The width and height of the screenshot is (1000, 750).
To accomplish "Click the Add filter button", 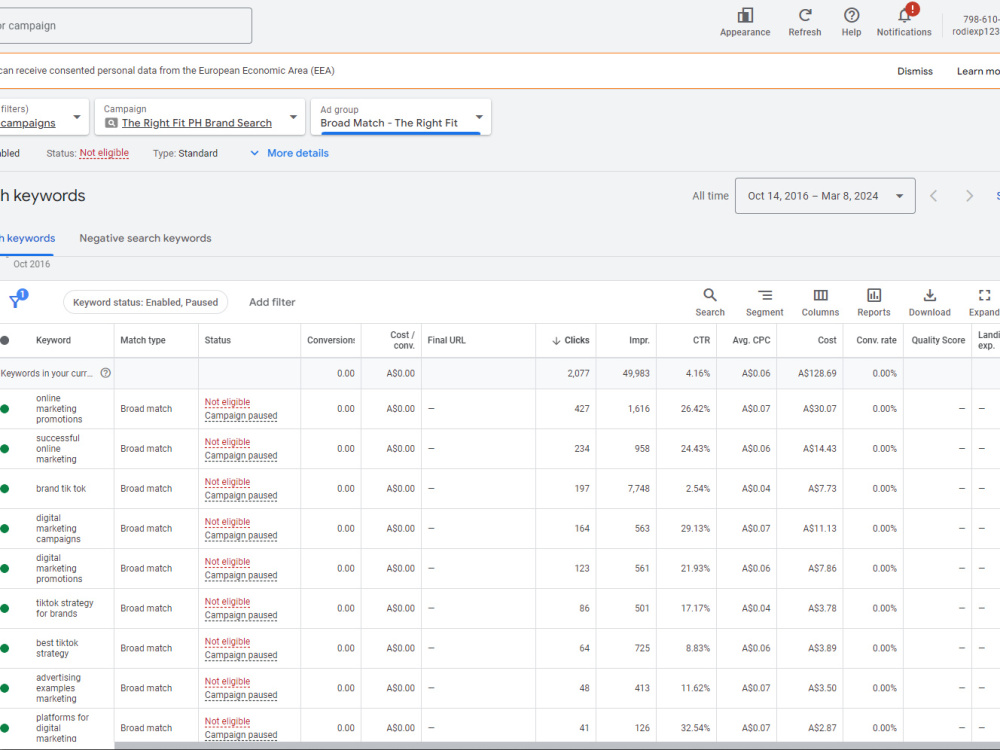I will 272,302.
